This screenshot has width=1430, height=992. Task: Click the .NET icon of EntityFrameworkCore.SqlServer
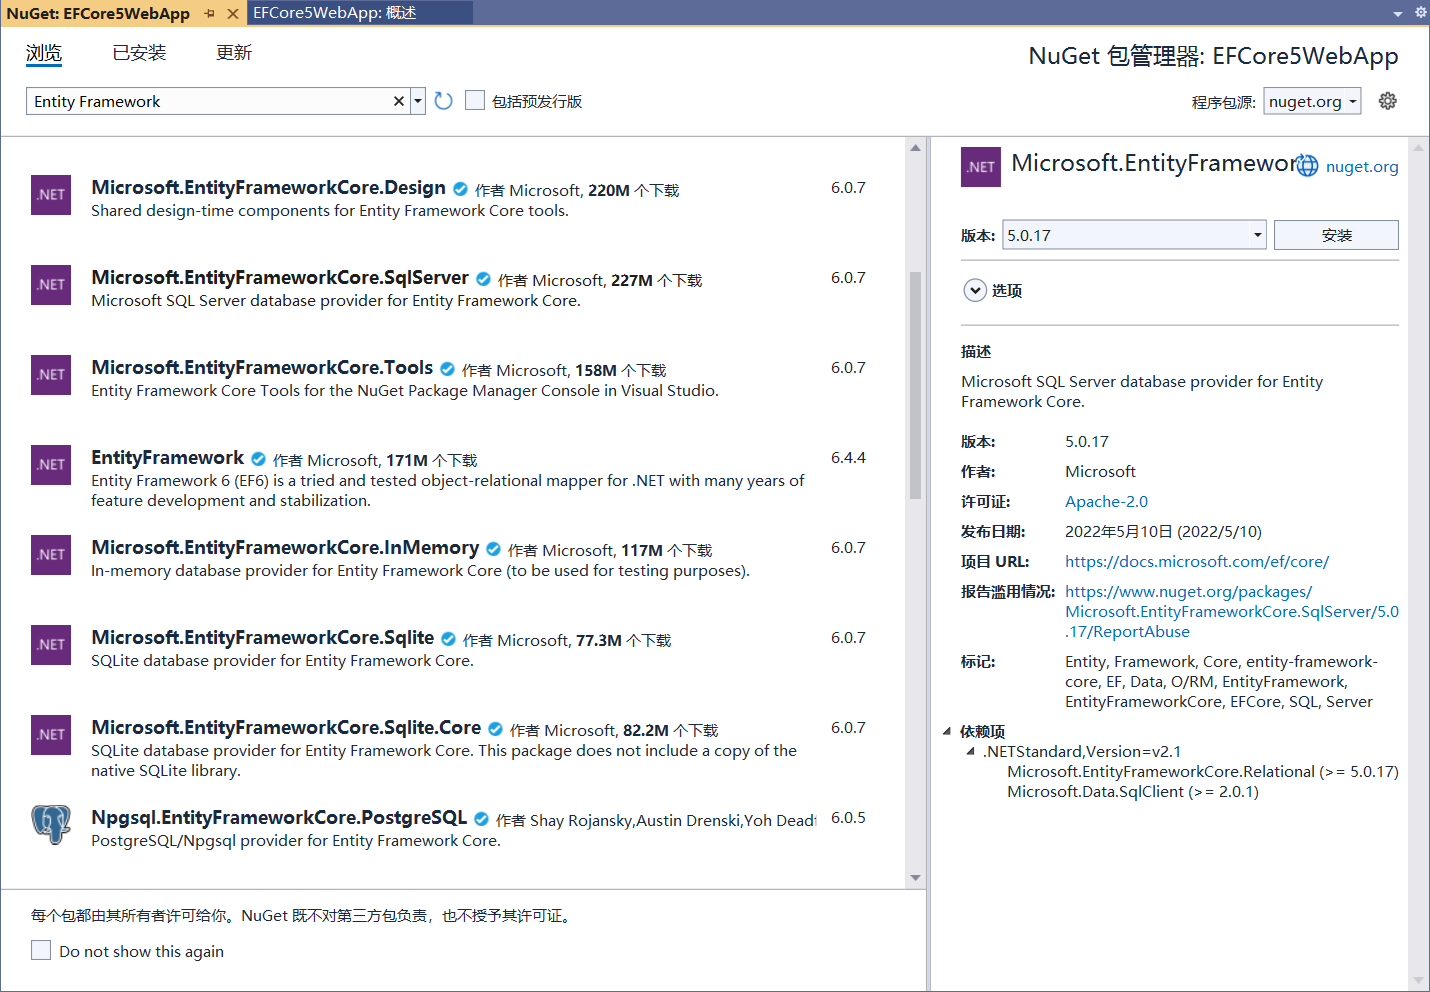[51, 285]
